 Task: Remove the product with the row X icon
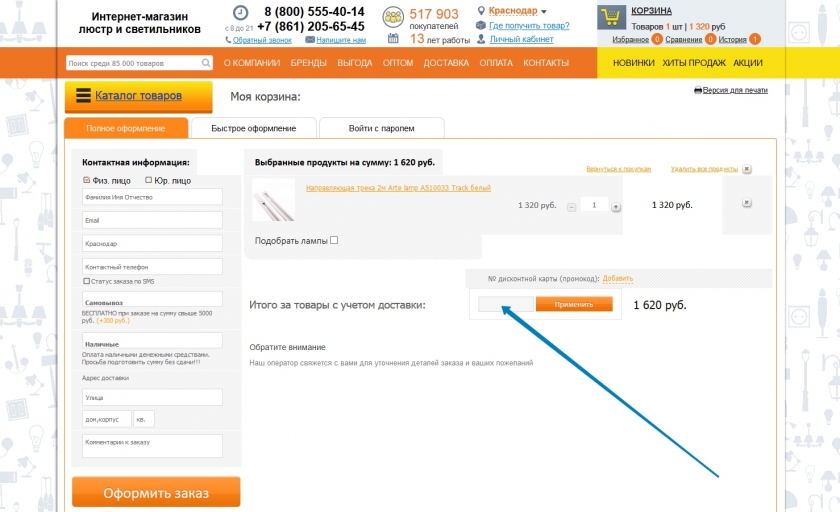746,202
